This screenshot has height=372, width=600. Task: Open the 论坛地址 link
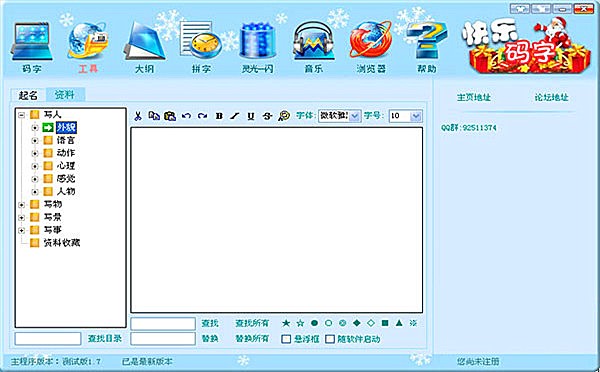click(x=551, y=97)
